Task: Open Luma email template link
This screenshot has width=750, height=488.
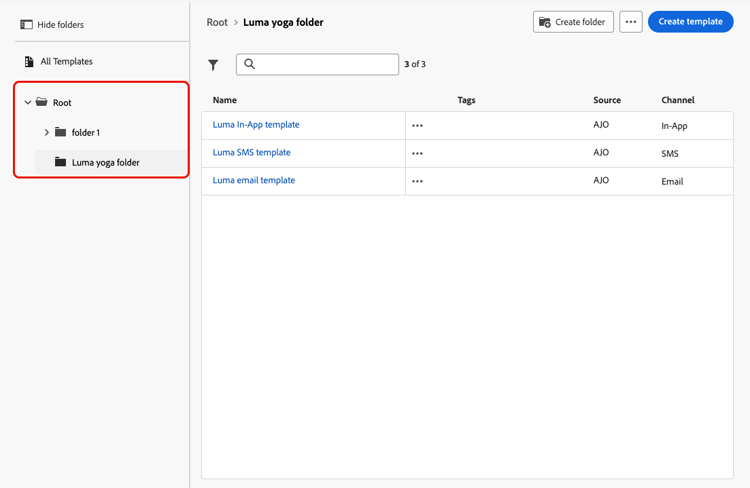Action: (x=254, y=180)
